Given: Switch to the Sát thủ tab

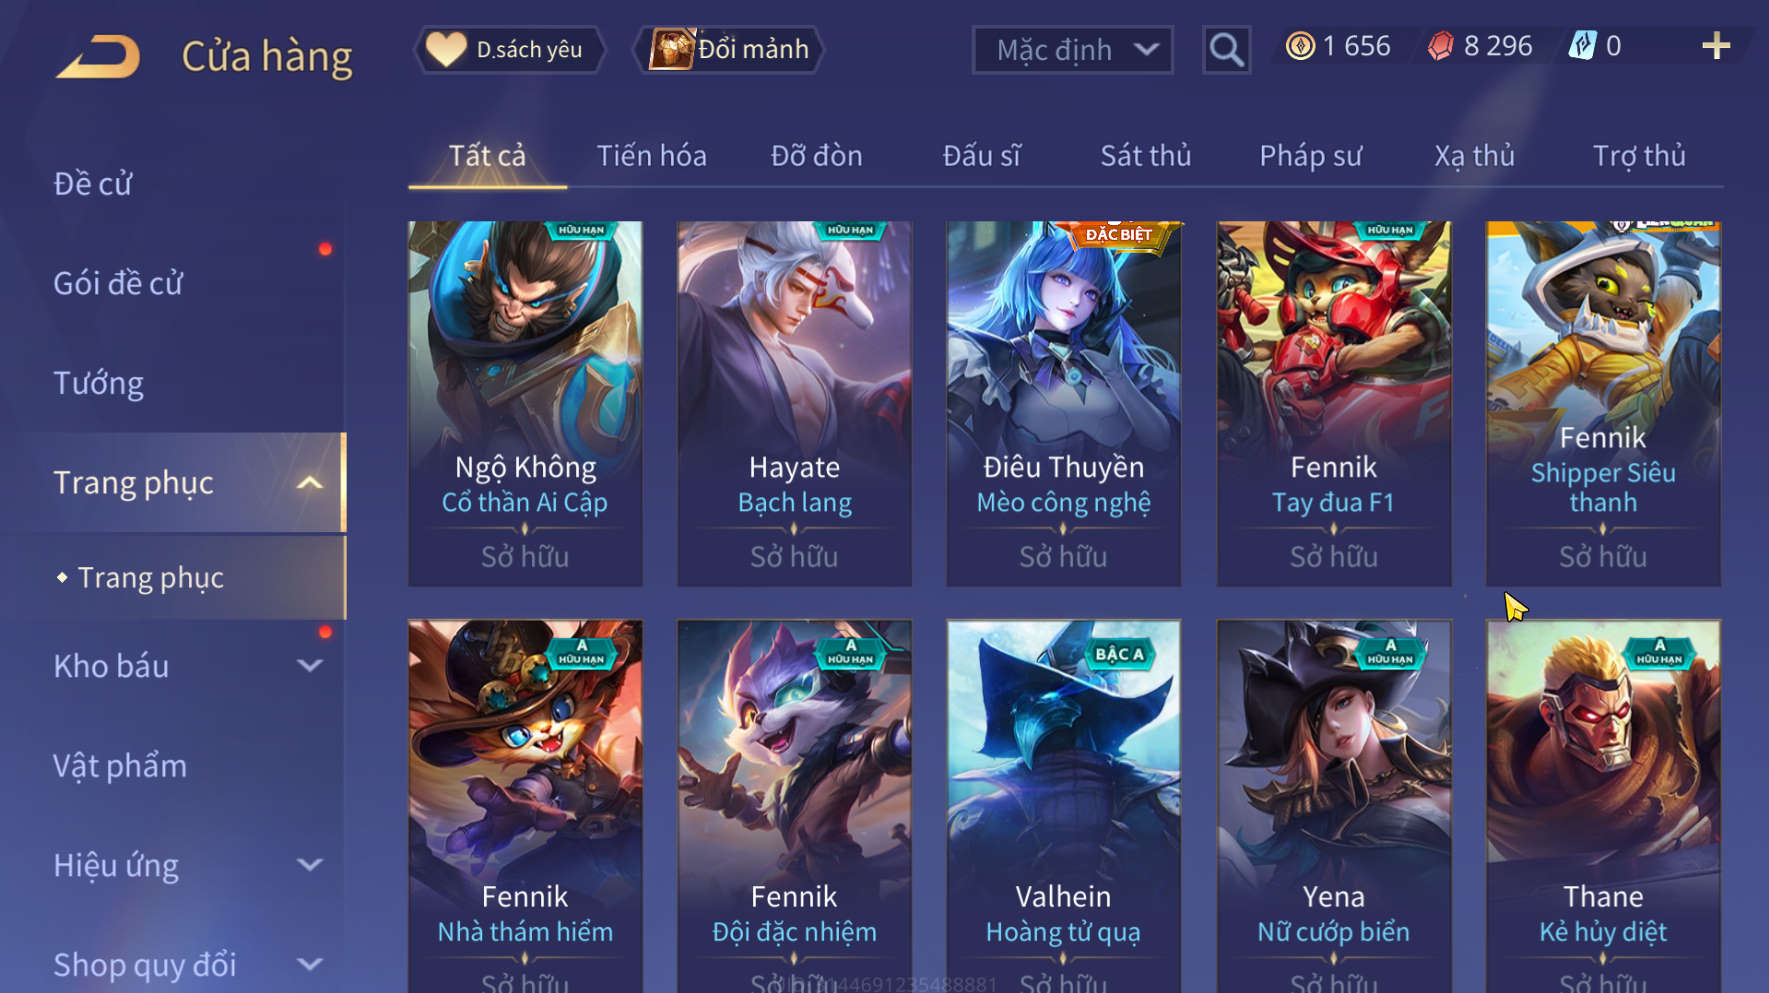Looking at the screenshot, I should [x=1146, y=156].
